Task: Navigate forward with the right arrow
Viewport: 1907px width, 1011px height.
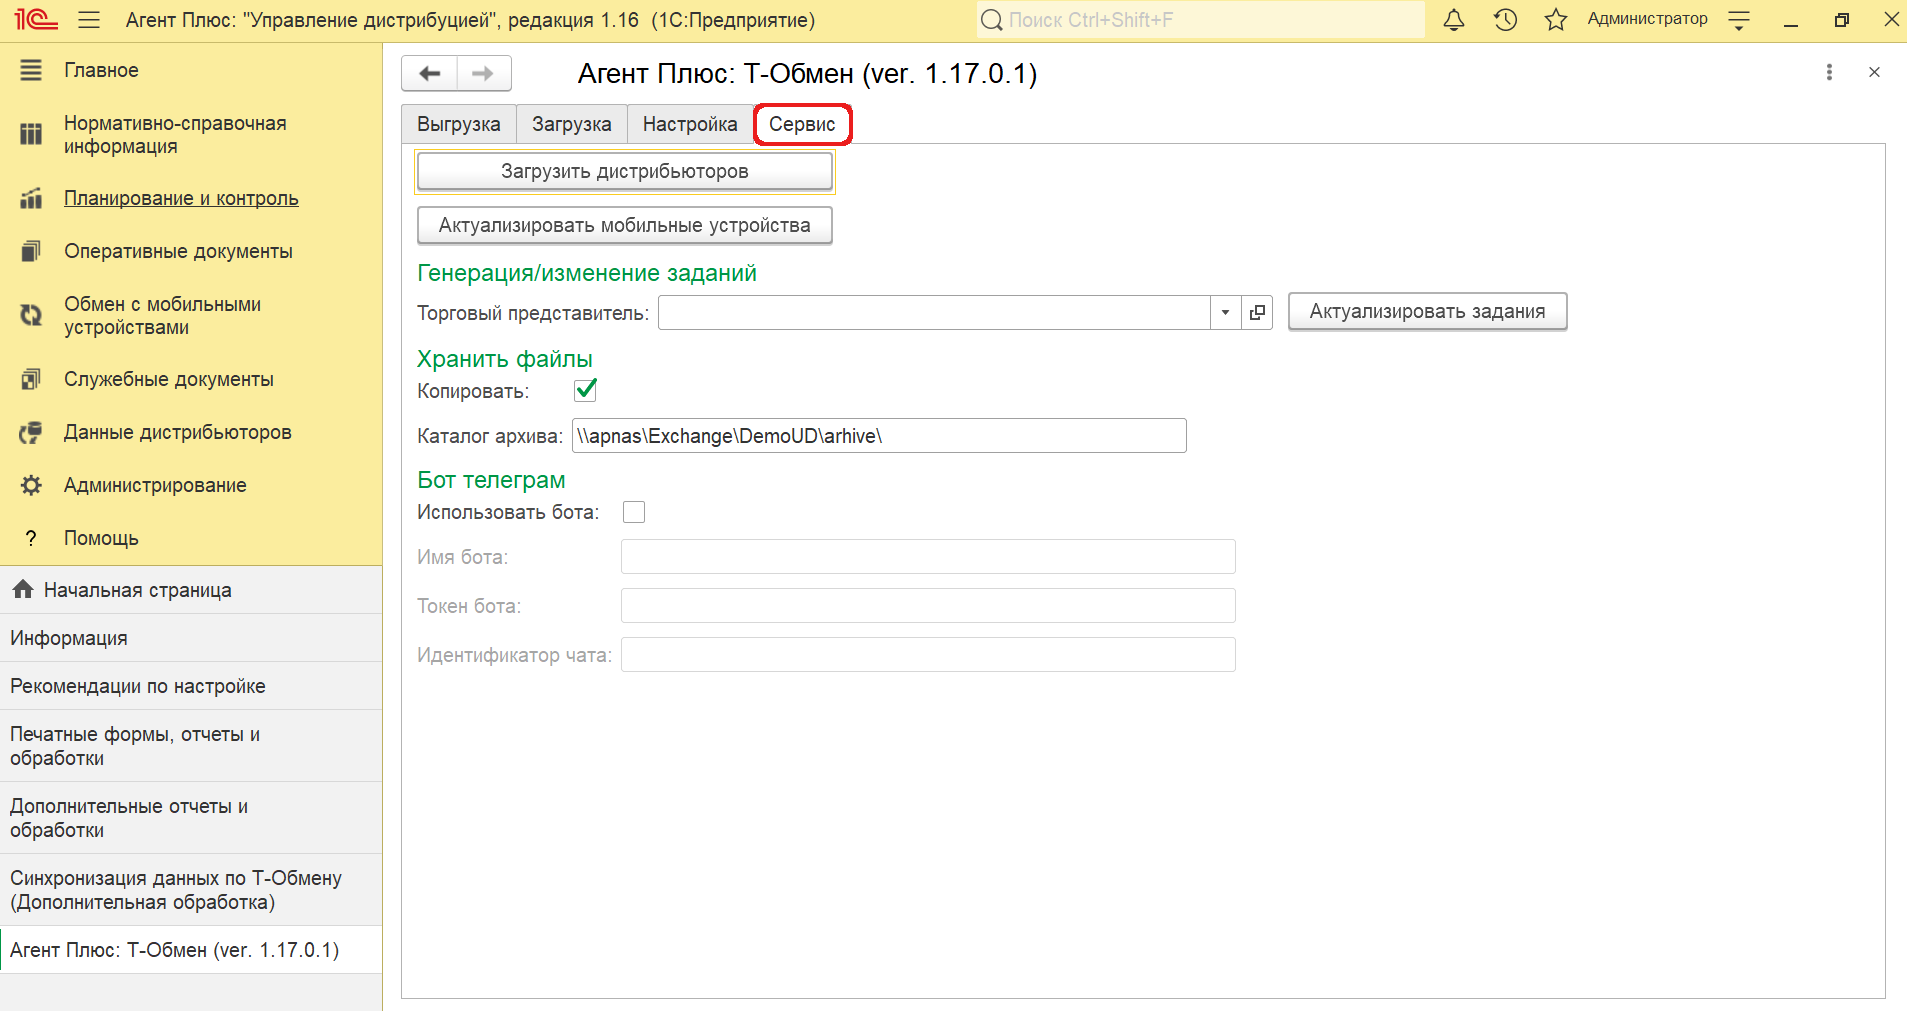Action: coord(483,73)
